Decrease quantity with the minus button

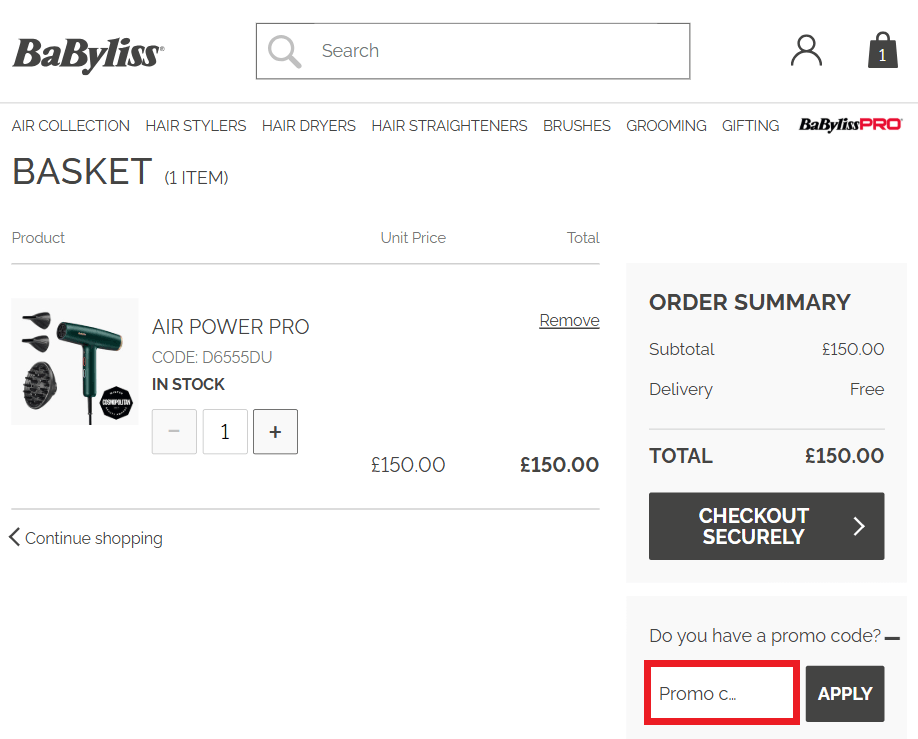click(174, 431)
